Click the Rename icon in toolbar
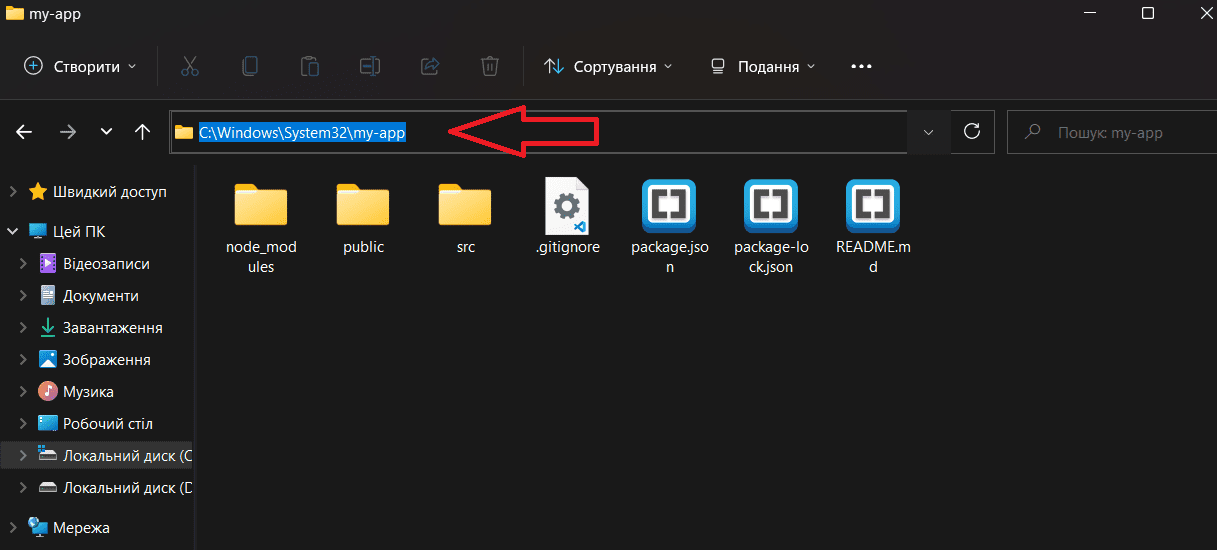Image resolution: width=1217 pixels, height=550 pixels. (x=370, y=67)
